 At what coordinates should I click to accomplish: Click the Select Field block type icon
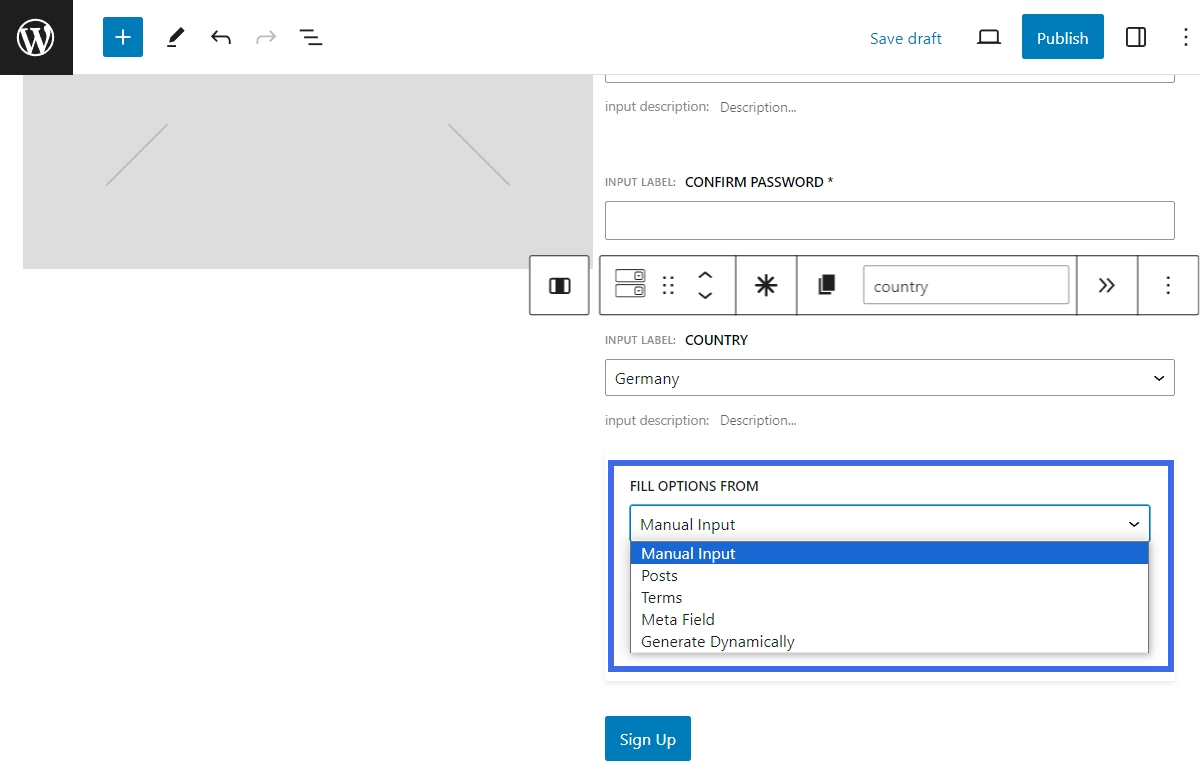point(630,284)
